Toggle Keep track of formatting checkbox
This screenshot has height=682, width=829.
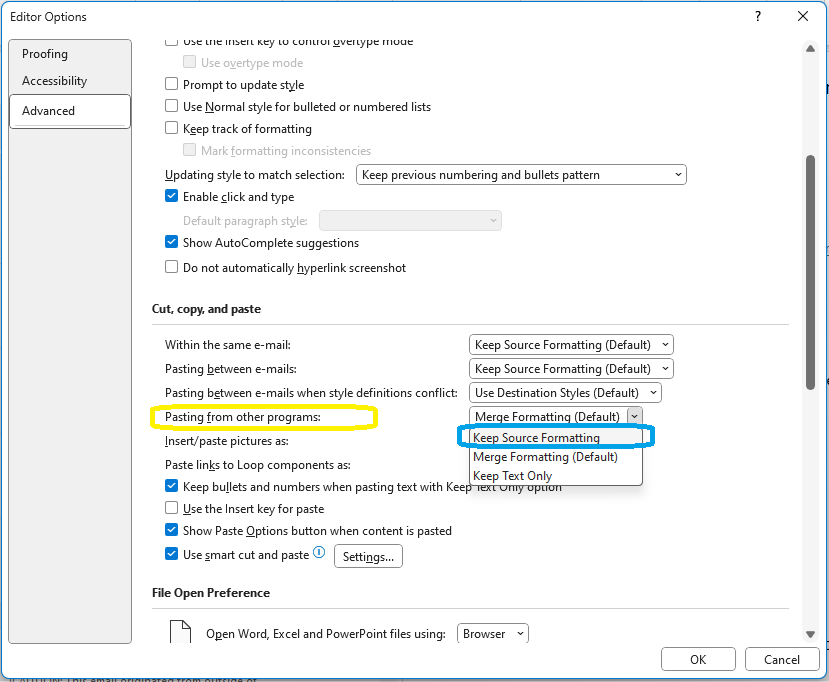click(172, 129)
